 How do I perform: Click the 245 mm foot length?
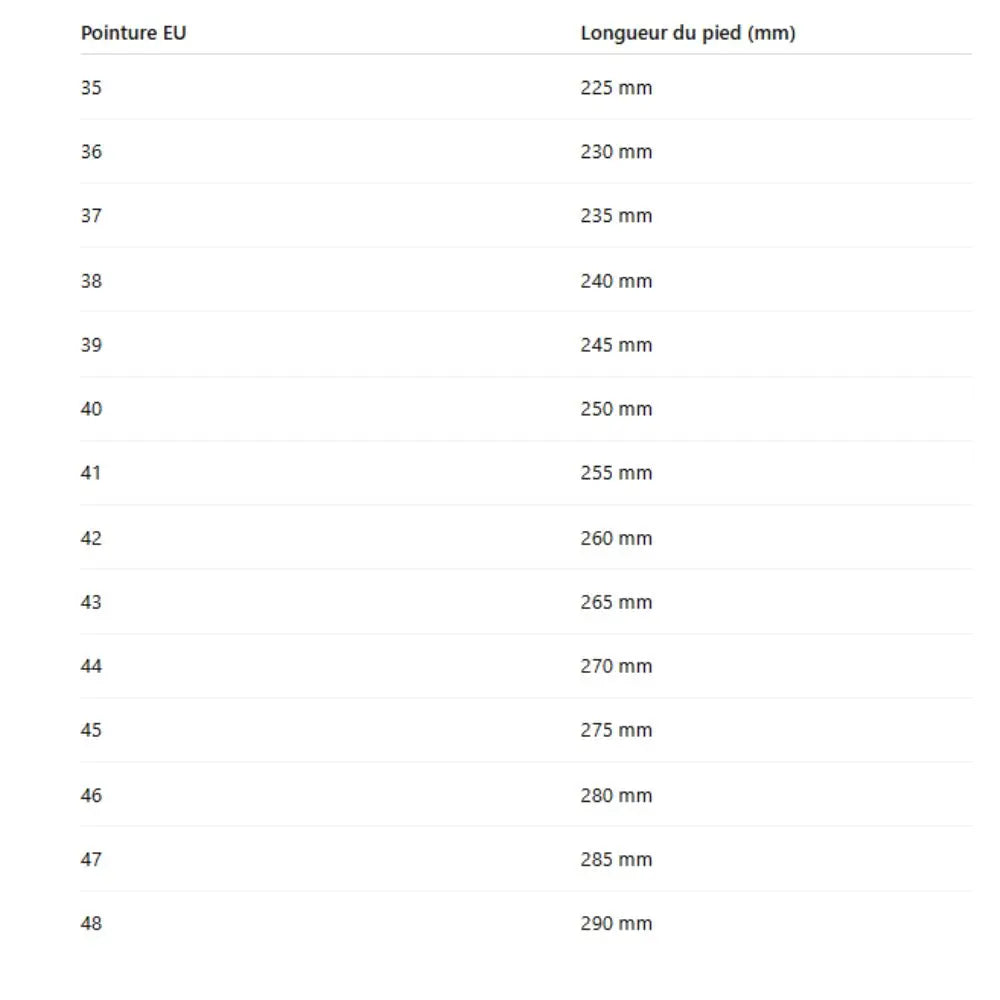point(616,344)
